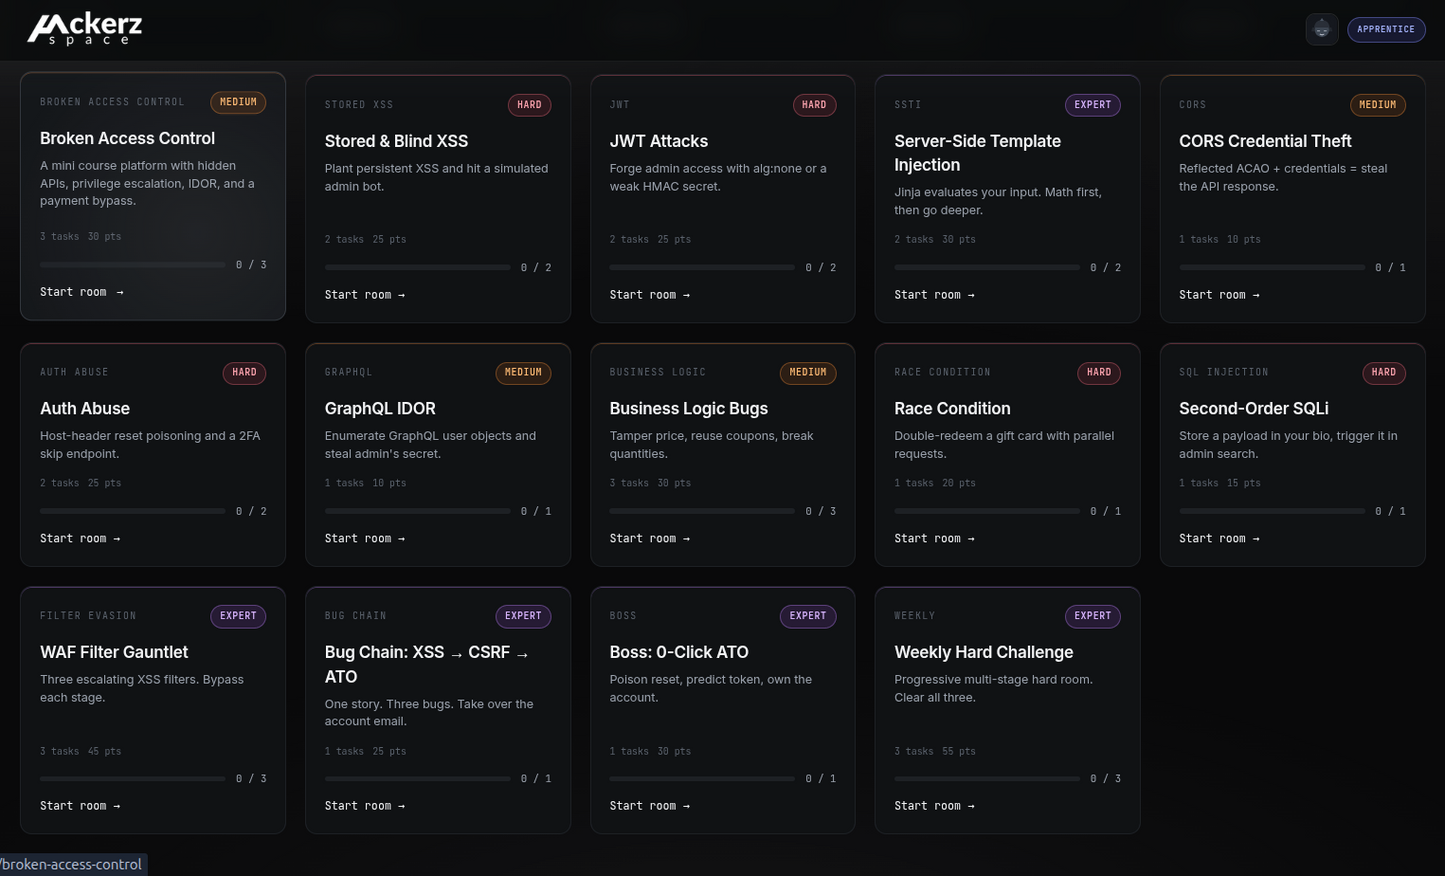Screen dimensions: 1445x876
Task: Click the RACE CONDITION category label
Action: click(942, 372)
